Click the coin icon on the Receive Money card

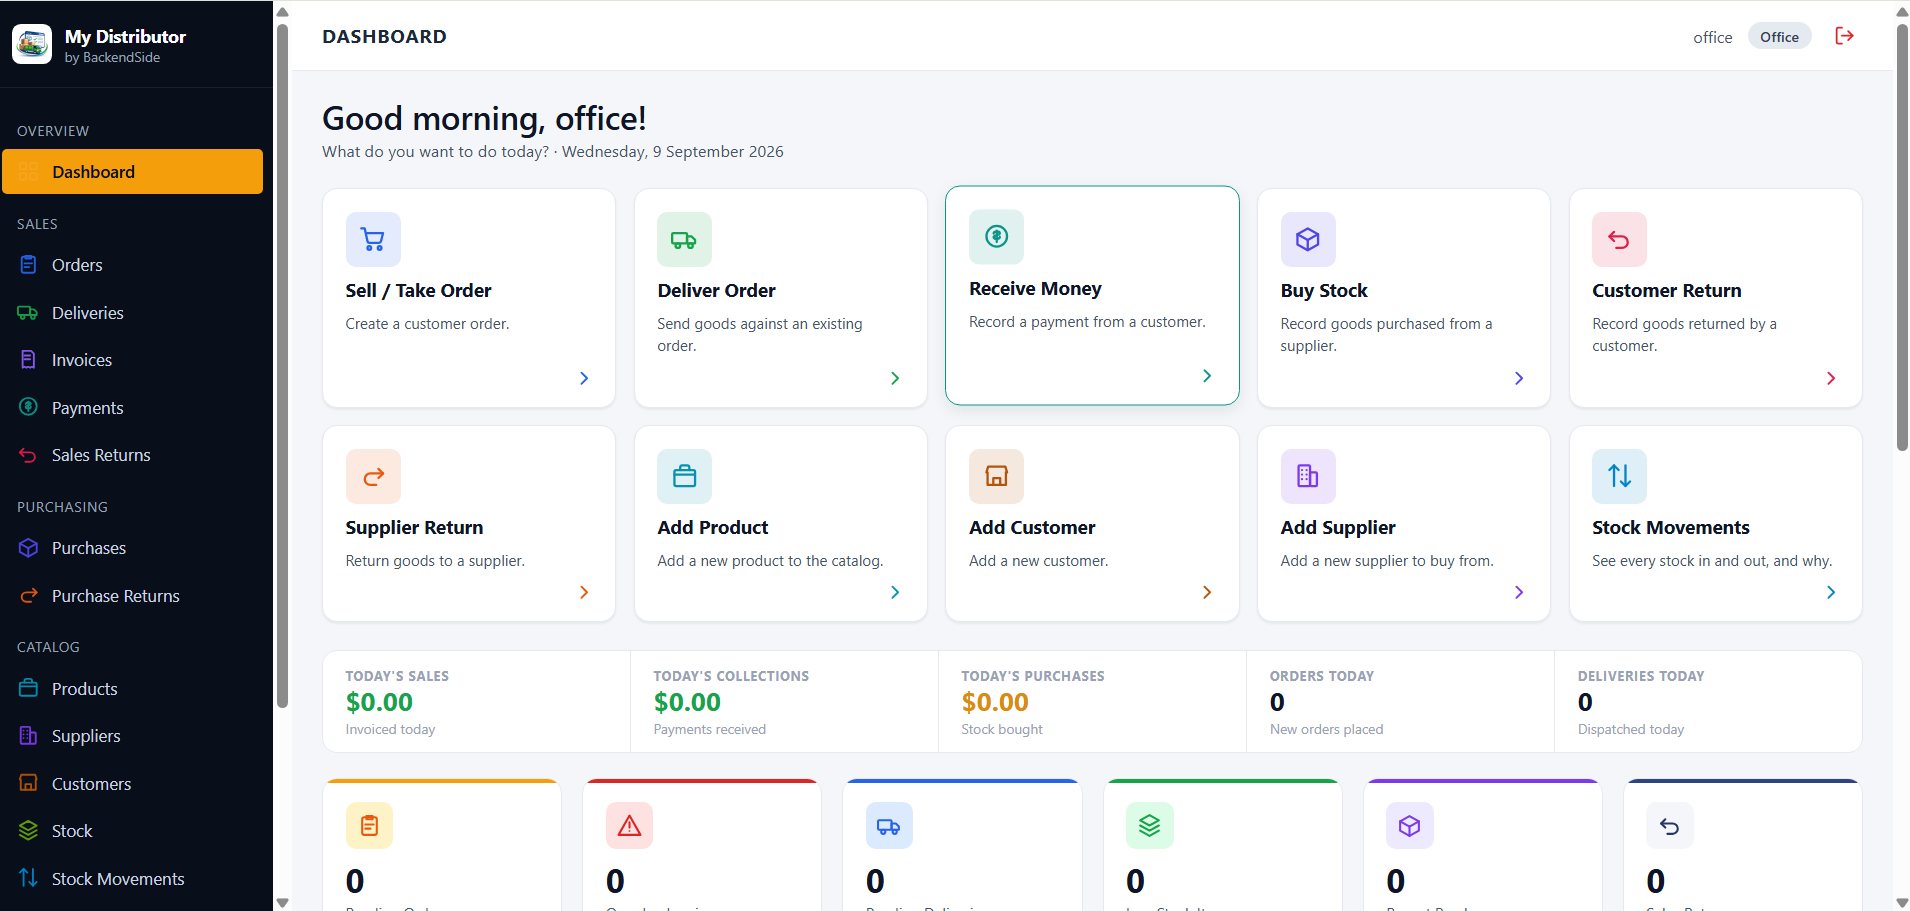click(x=996, y=237)
